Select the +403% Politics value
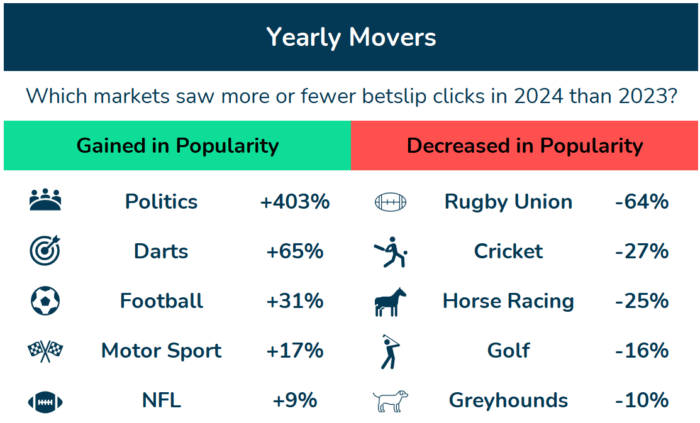 [x=295, y=202]
